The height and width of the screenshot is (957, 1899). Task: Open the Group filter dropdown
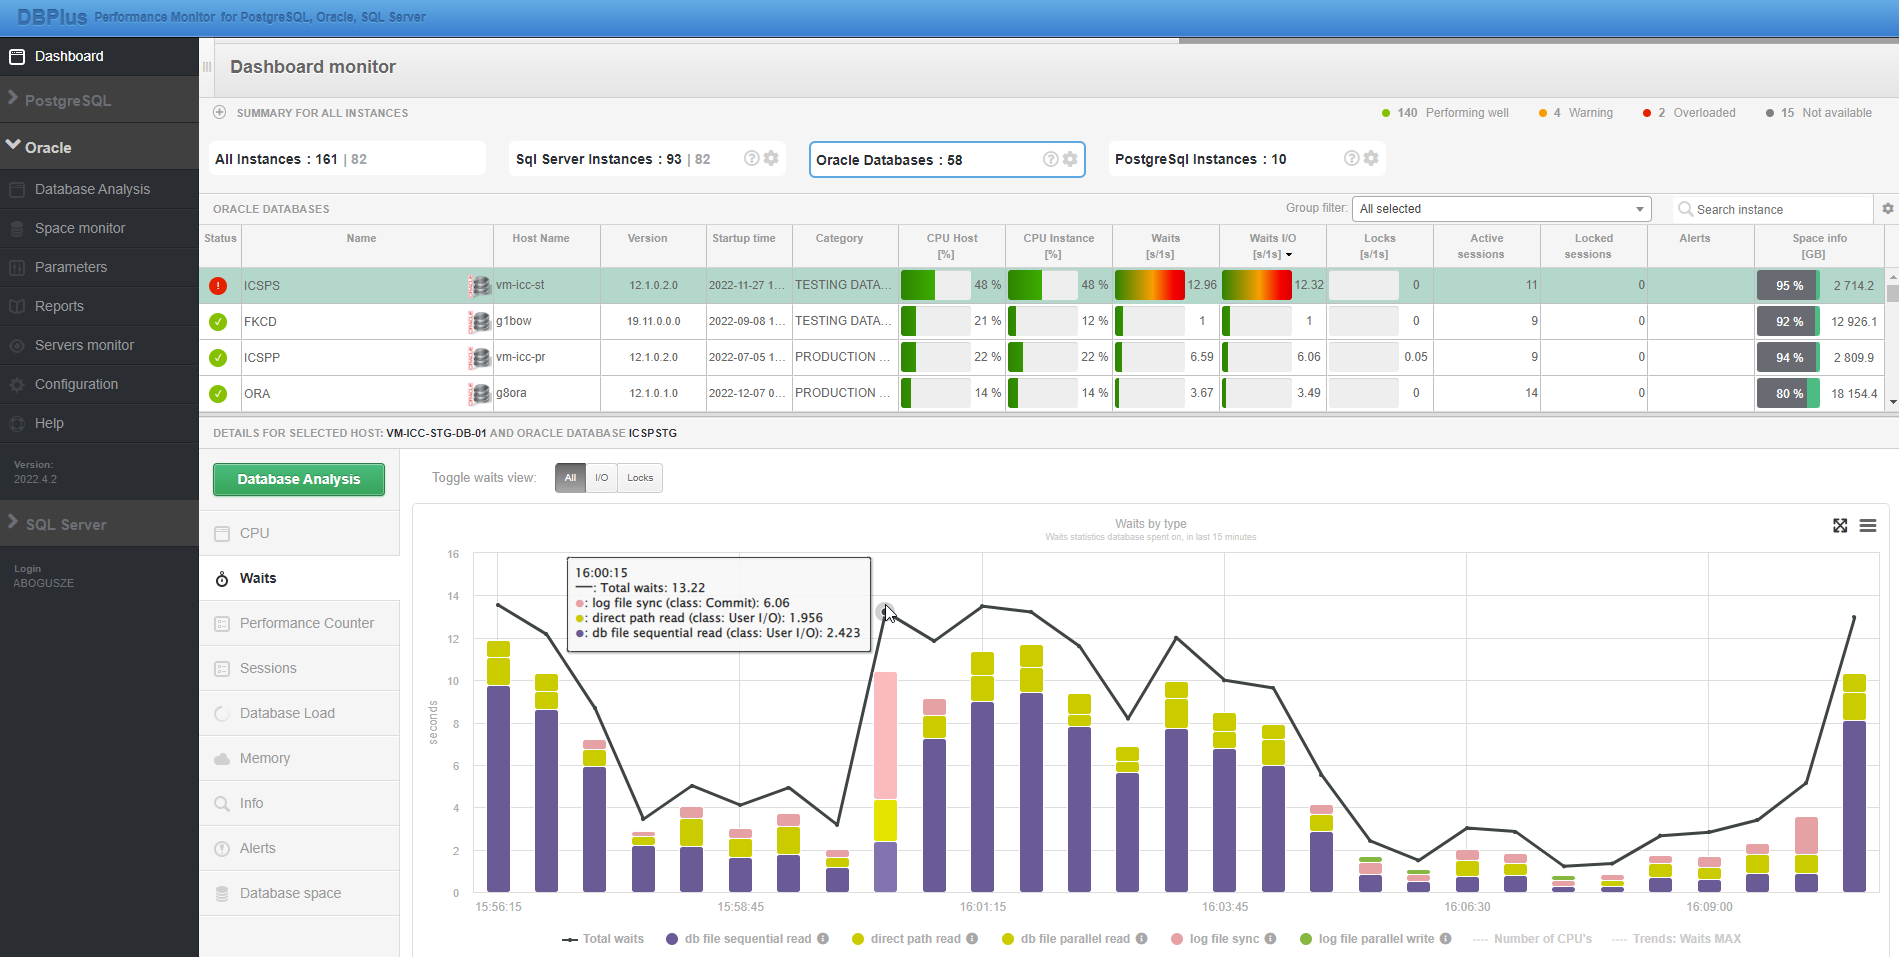click(x=1500, y=208)
